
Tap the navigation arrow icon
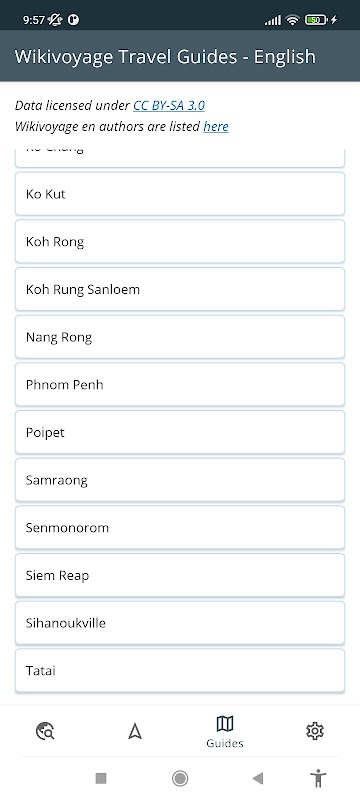(135, 731)
